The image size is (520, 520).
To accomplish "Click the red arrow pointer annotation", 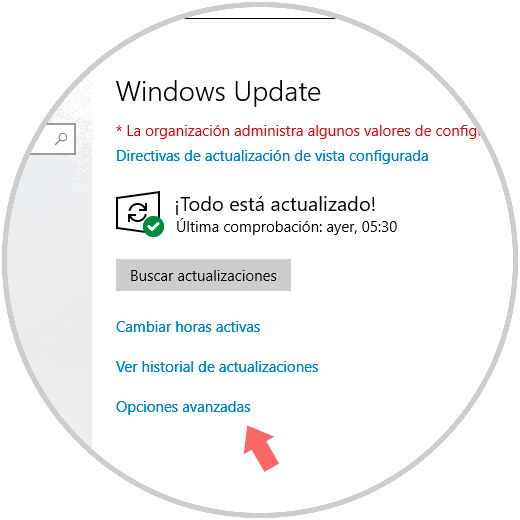I will [261, 448].
